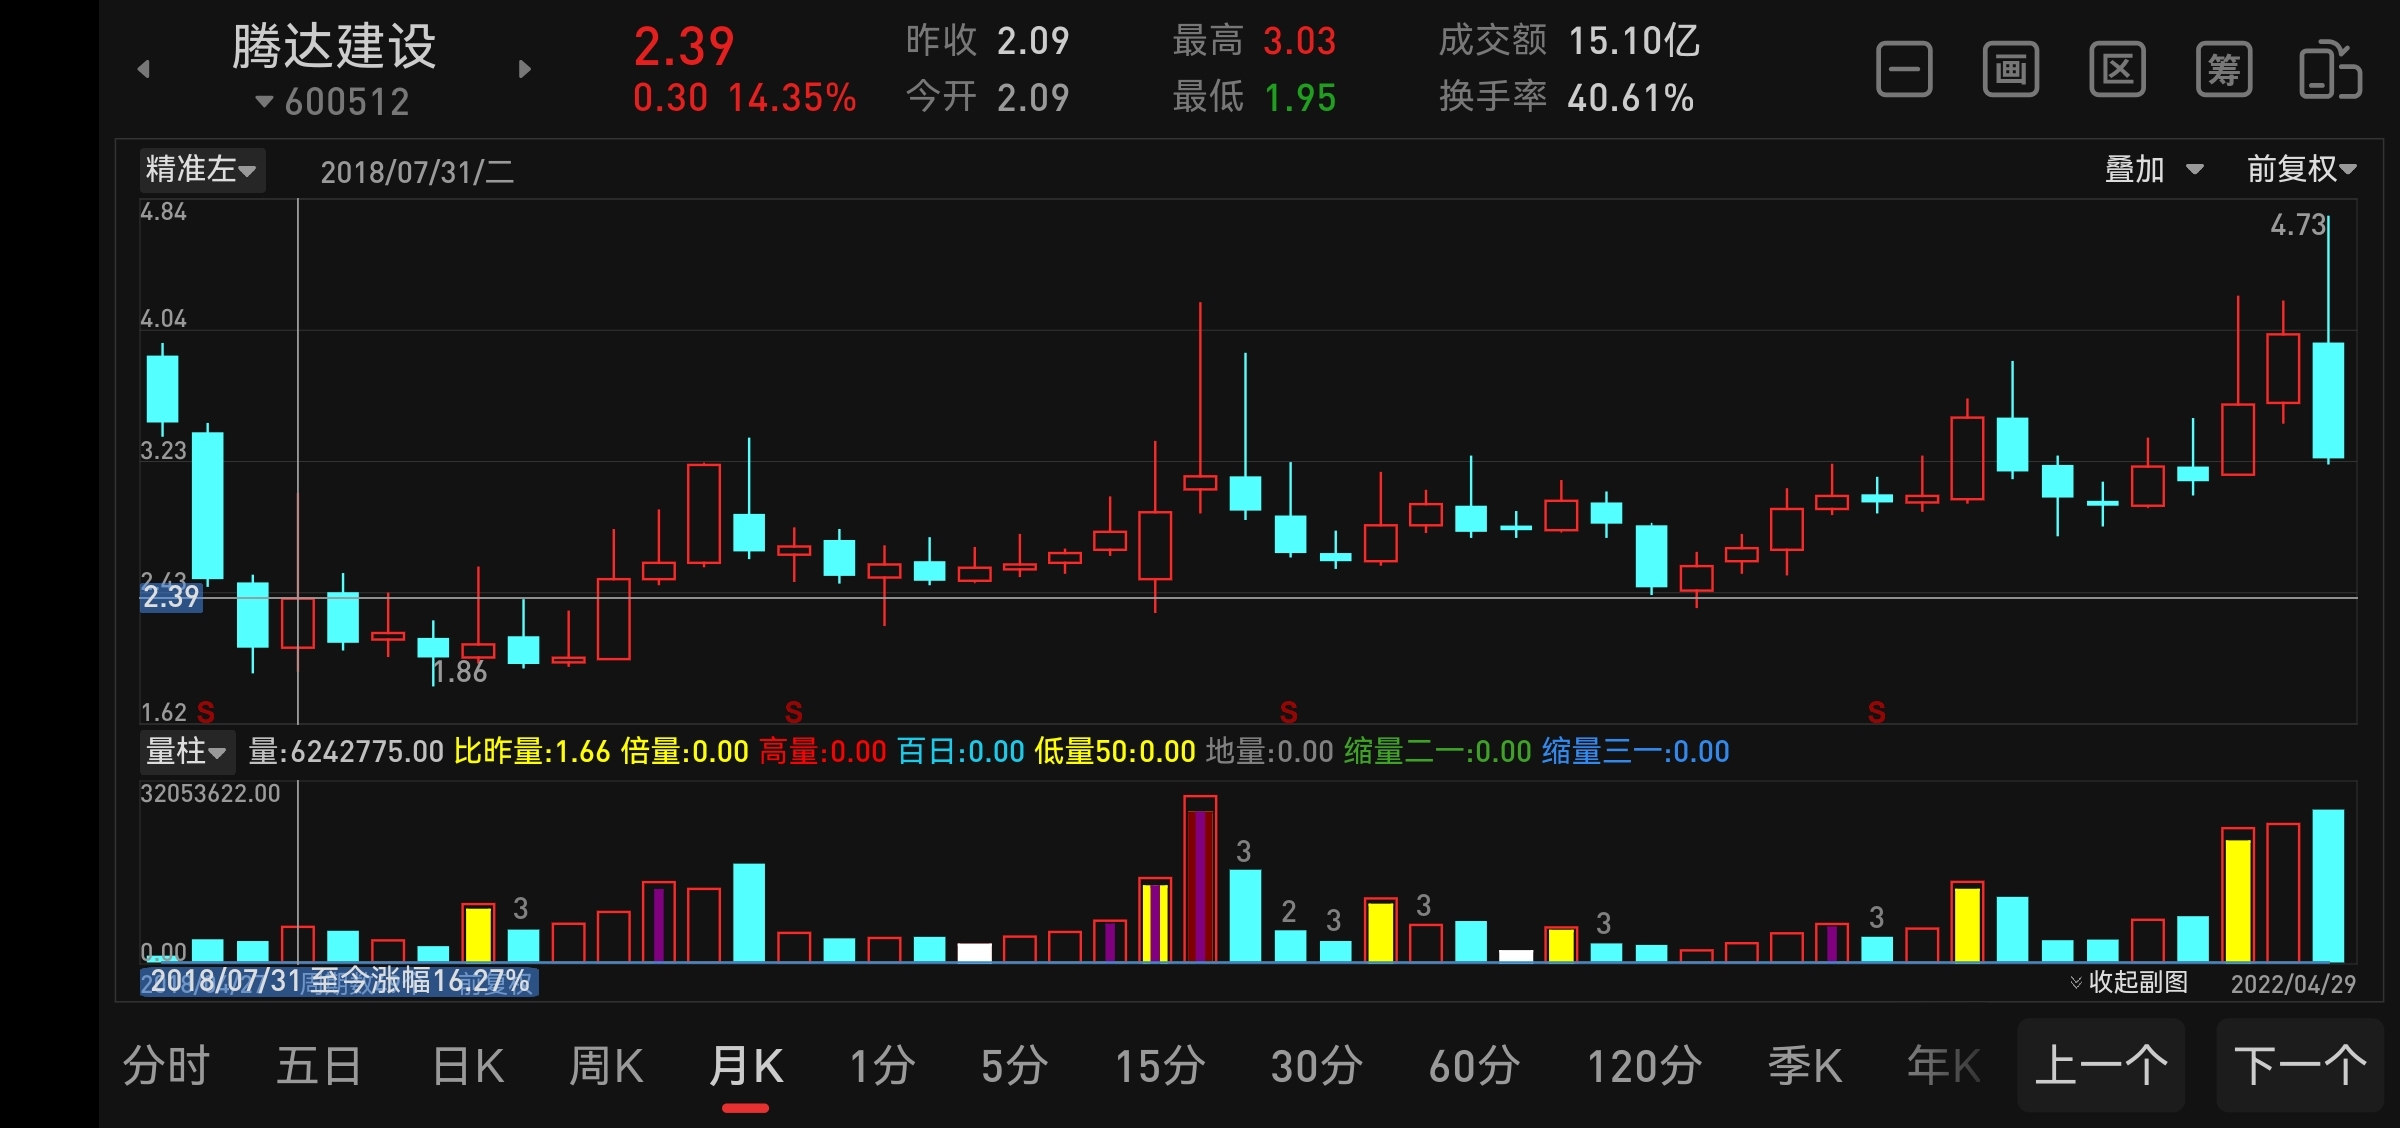Viewport: 2400px width, 1128px height.
Task: Click the tallest red volume bar
Action: 1200,880
